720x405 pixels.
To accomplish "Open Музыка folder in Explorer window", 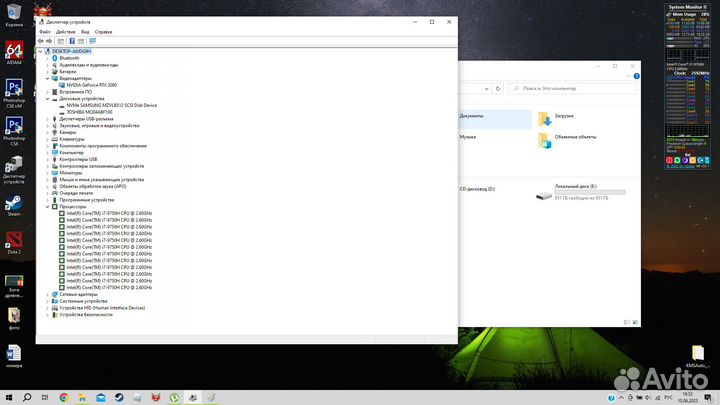I will pyautogui.click(x=467, y=137).
